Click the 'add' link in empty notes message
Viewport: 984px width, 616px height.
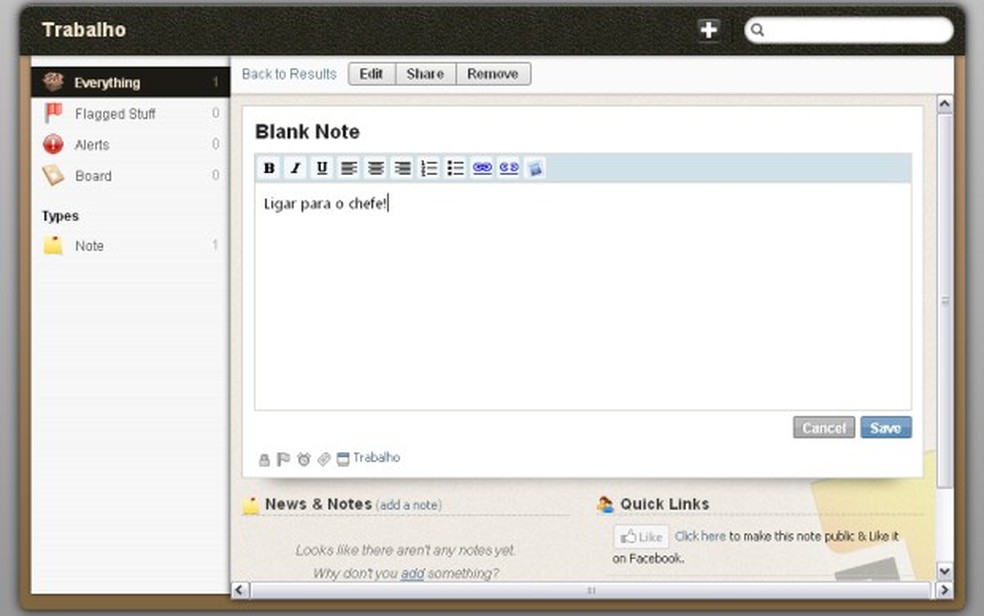tap(412, 573)
